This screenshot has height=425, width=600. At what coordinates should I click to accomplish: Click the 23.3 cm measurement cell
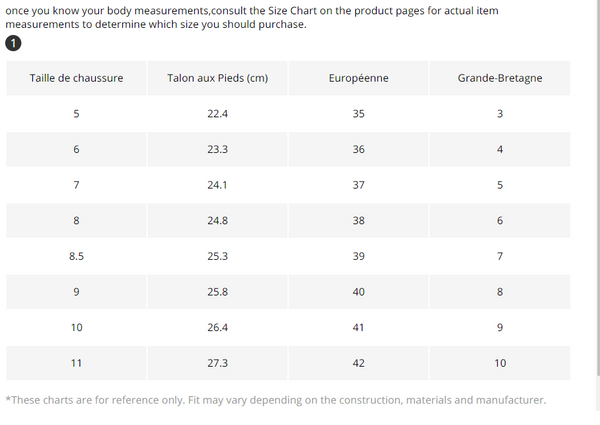click(x=218, y=149)
